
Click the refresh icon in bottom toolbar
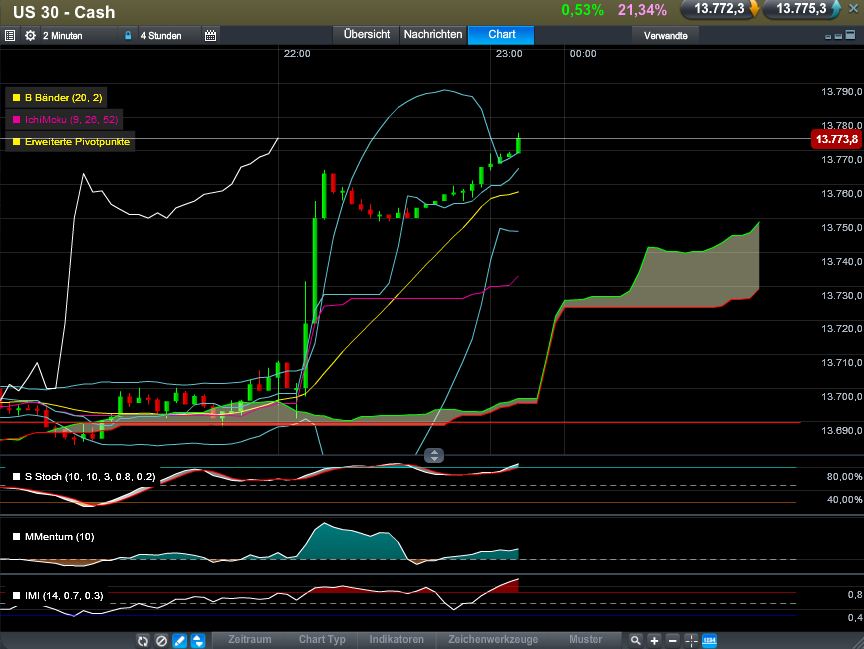click(x=143, y=640)
